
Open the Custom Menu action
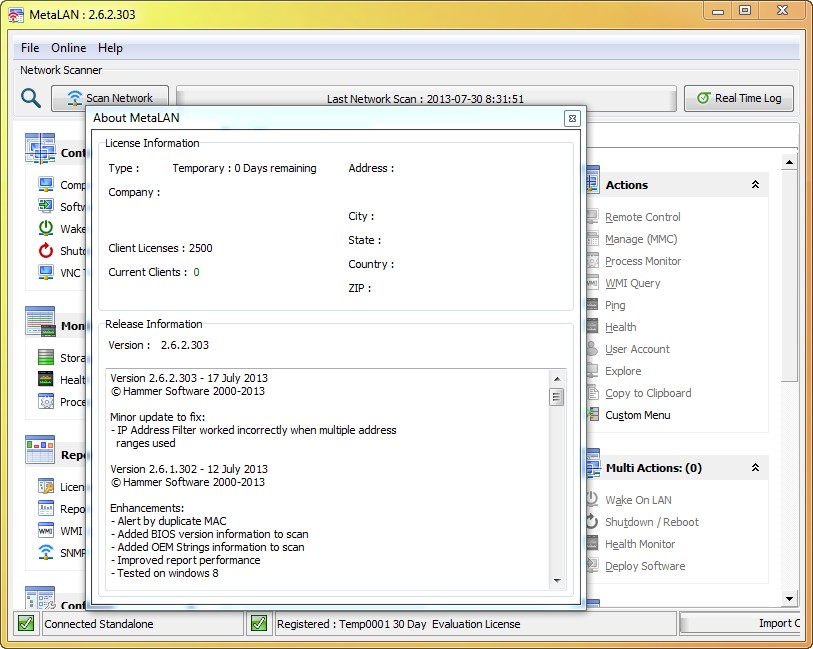point(638,415)
